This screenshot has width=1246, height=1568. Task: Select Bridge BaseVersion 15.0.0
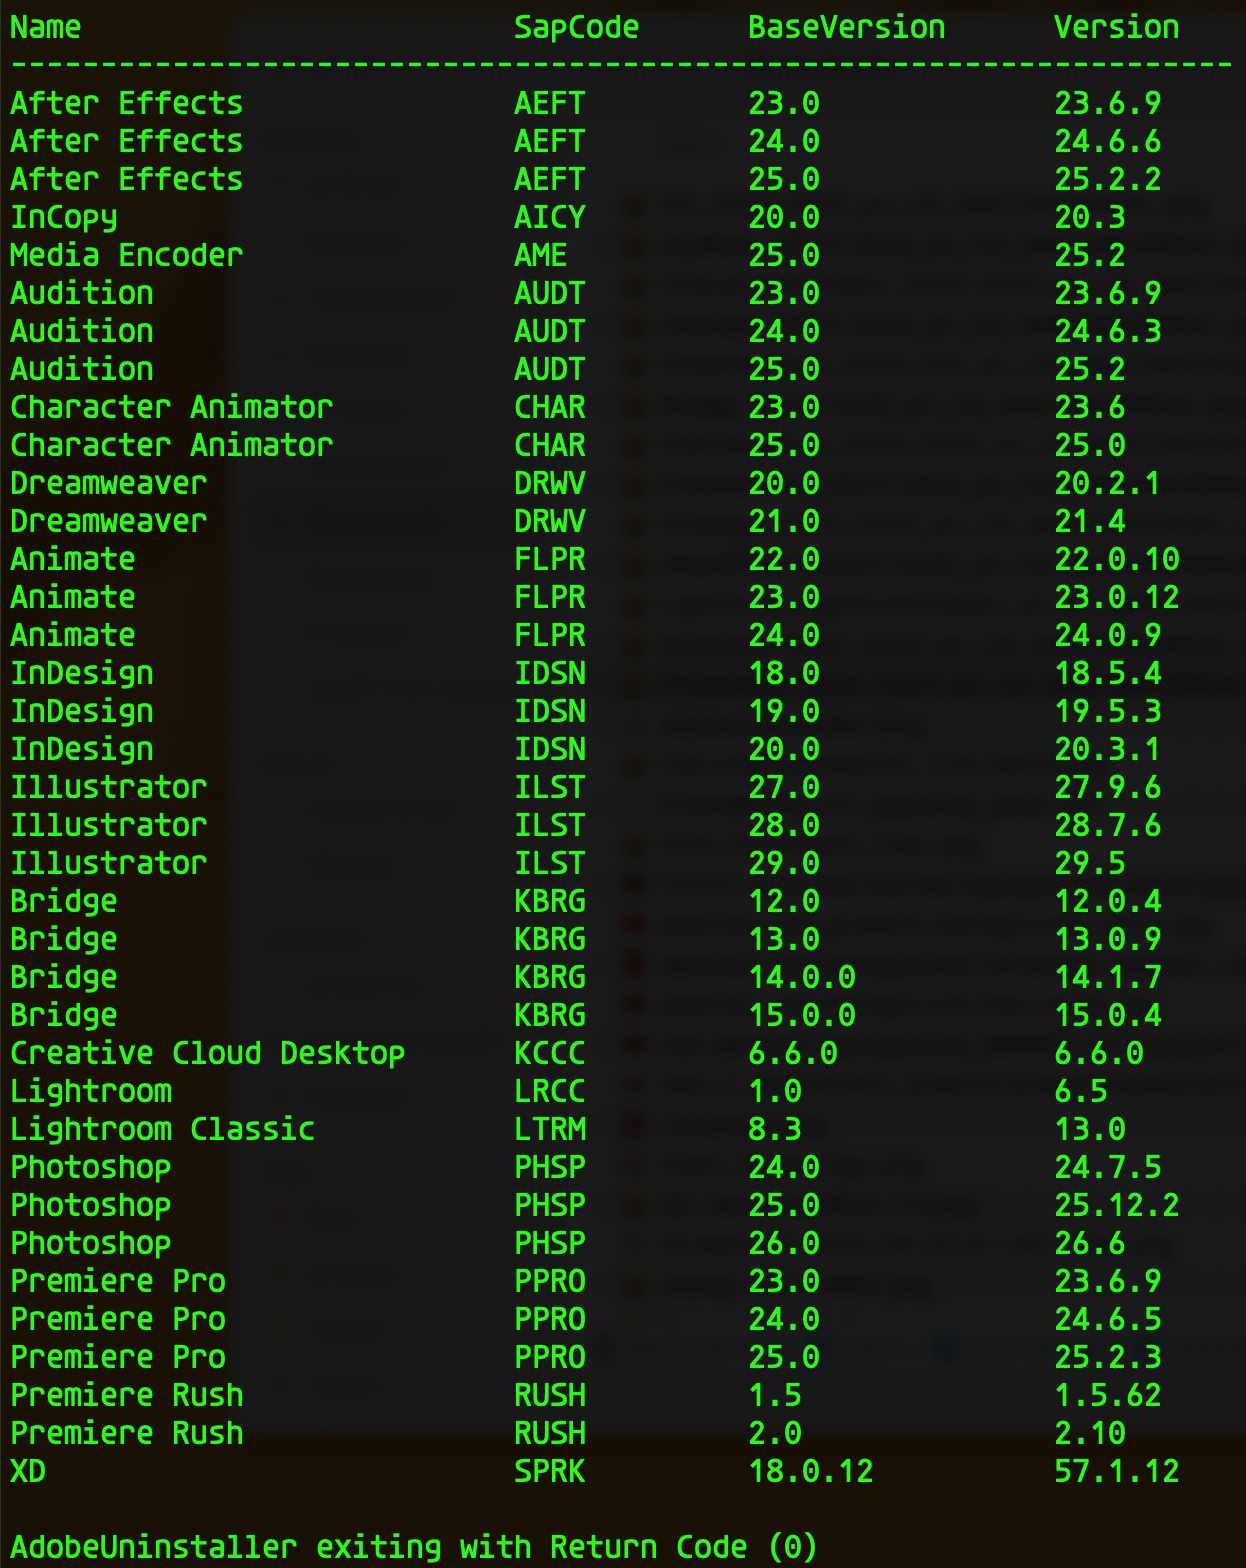801,1015
